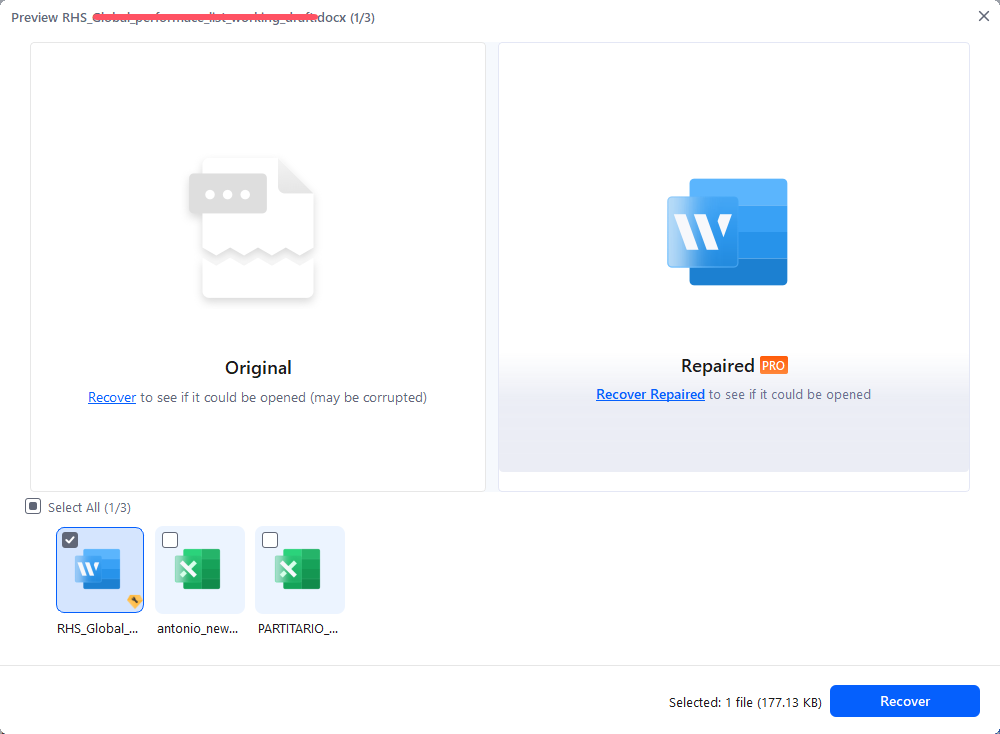This screenshot has width=1000, height=734.
Task: Click the corrupted file icon in Original
Action: [x=251, y=228]
